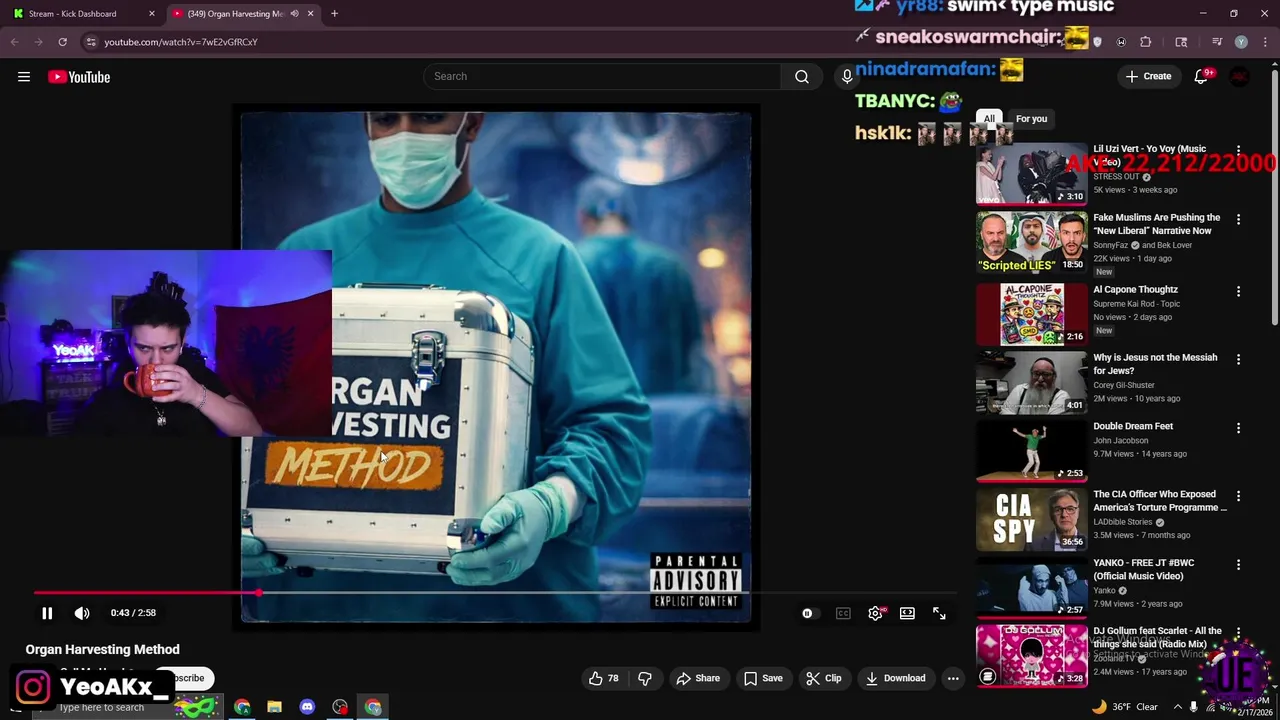Show hidden system tray icons
The image size is (1280, 720).
pyautogui.click(x=1176, y=707)
